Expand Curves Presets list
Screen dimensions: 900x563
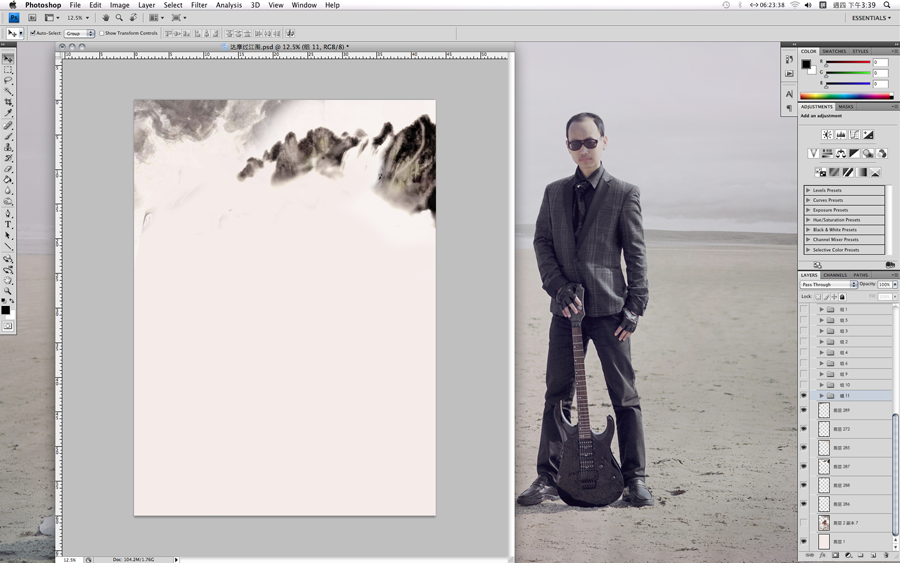(x=808, y=200)
